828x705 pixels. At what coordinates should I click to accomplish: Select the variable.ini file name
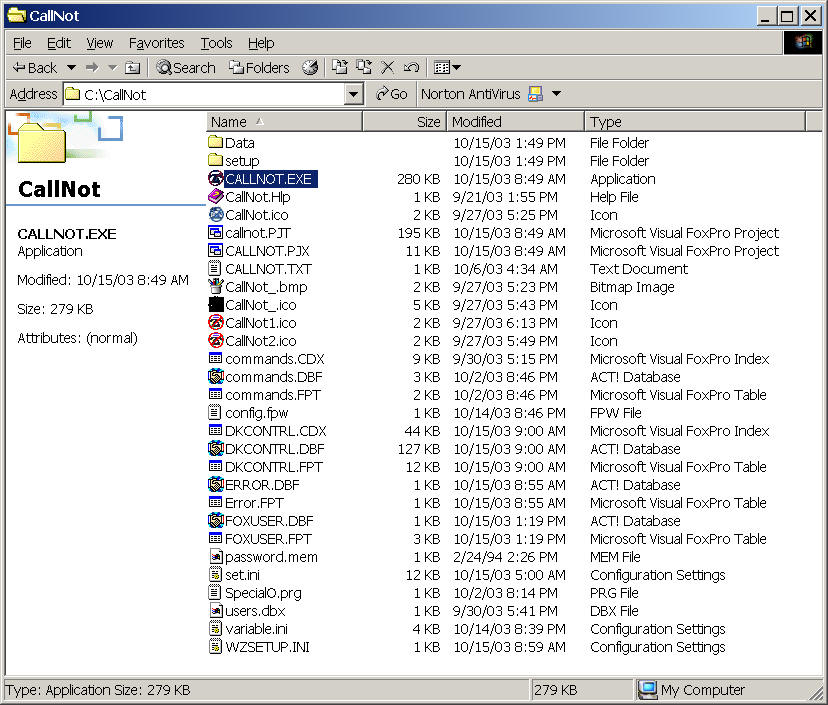coord(257,629)
